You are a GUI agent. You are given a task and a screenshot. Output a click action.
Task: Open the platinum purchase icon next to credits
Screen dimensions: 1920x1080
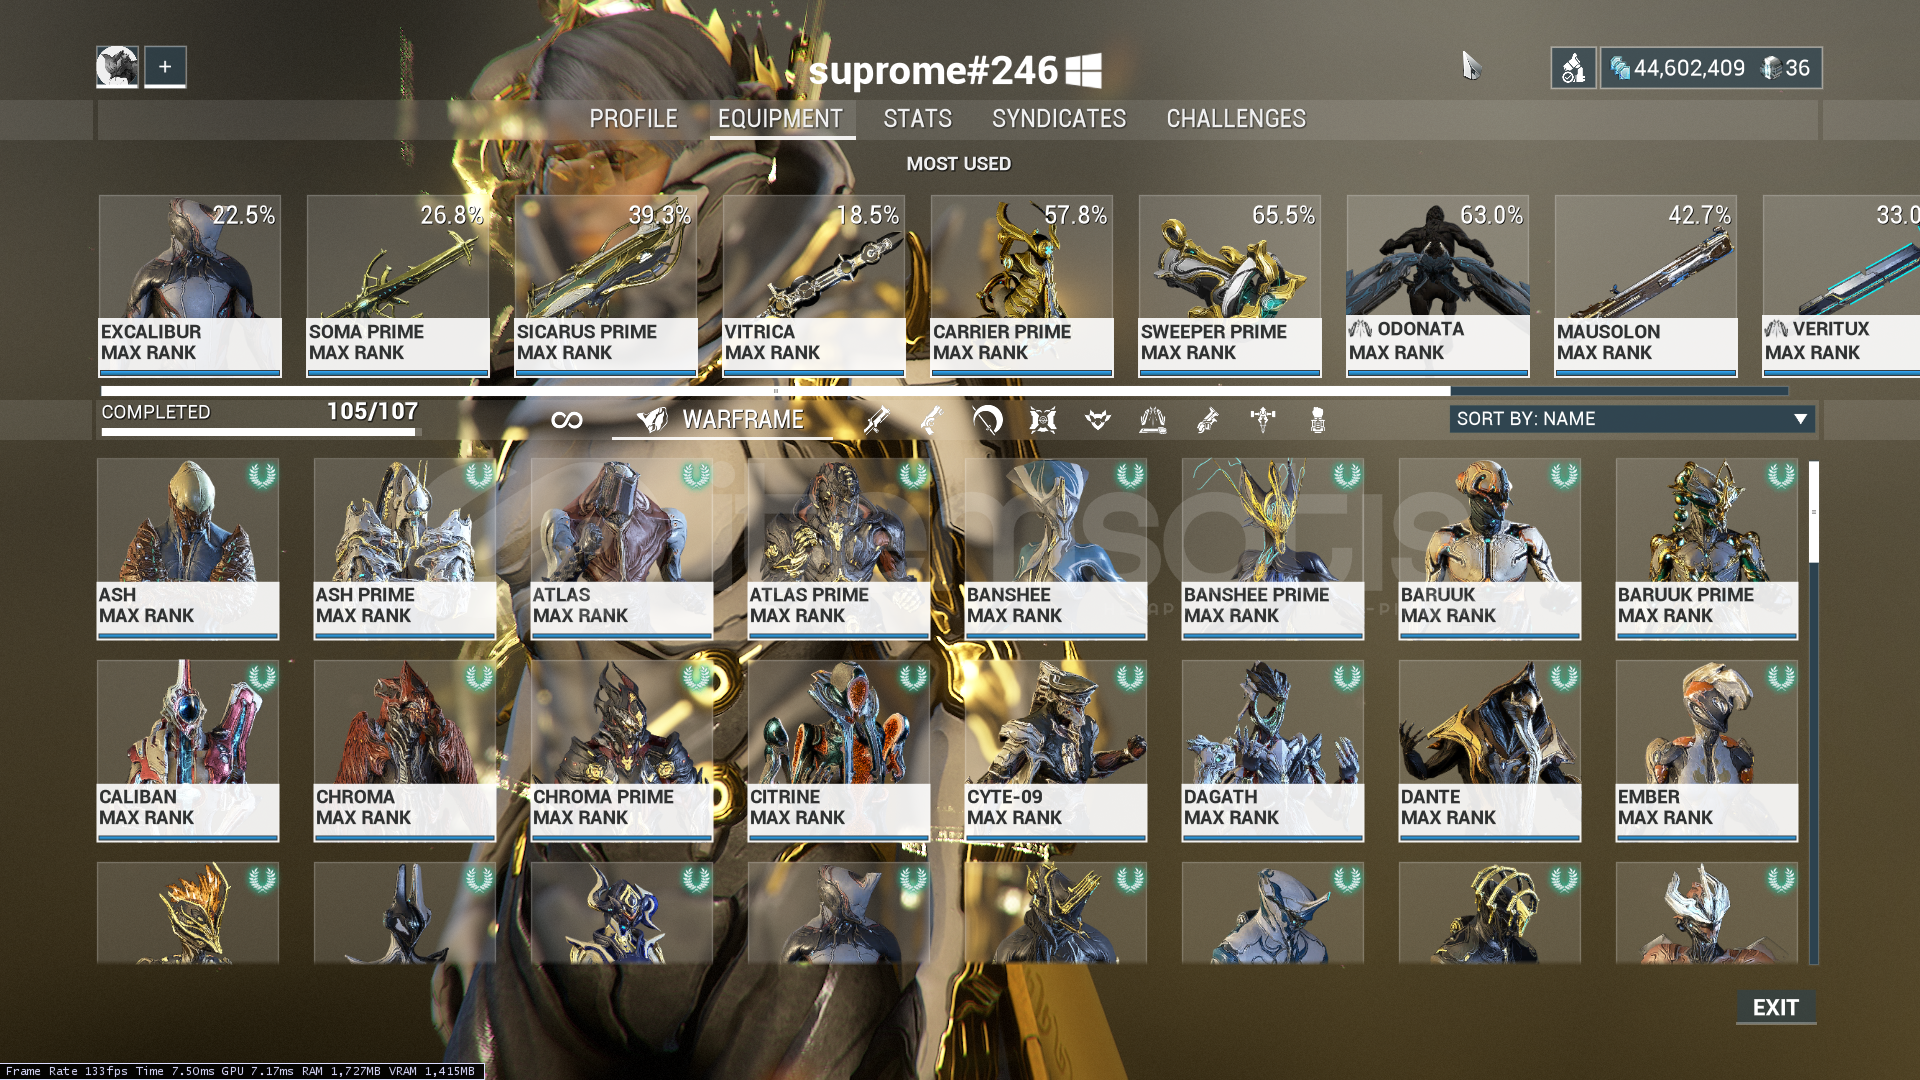[1573, 68]
